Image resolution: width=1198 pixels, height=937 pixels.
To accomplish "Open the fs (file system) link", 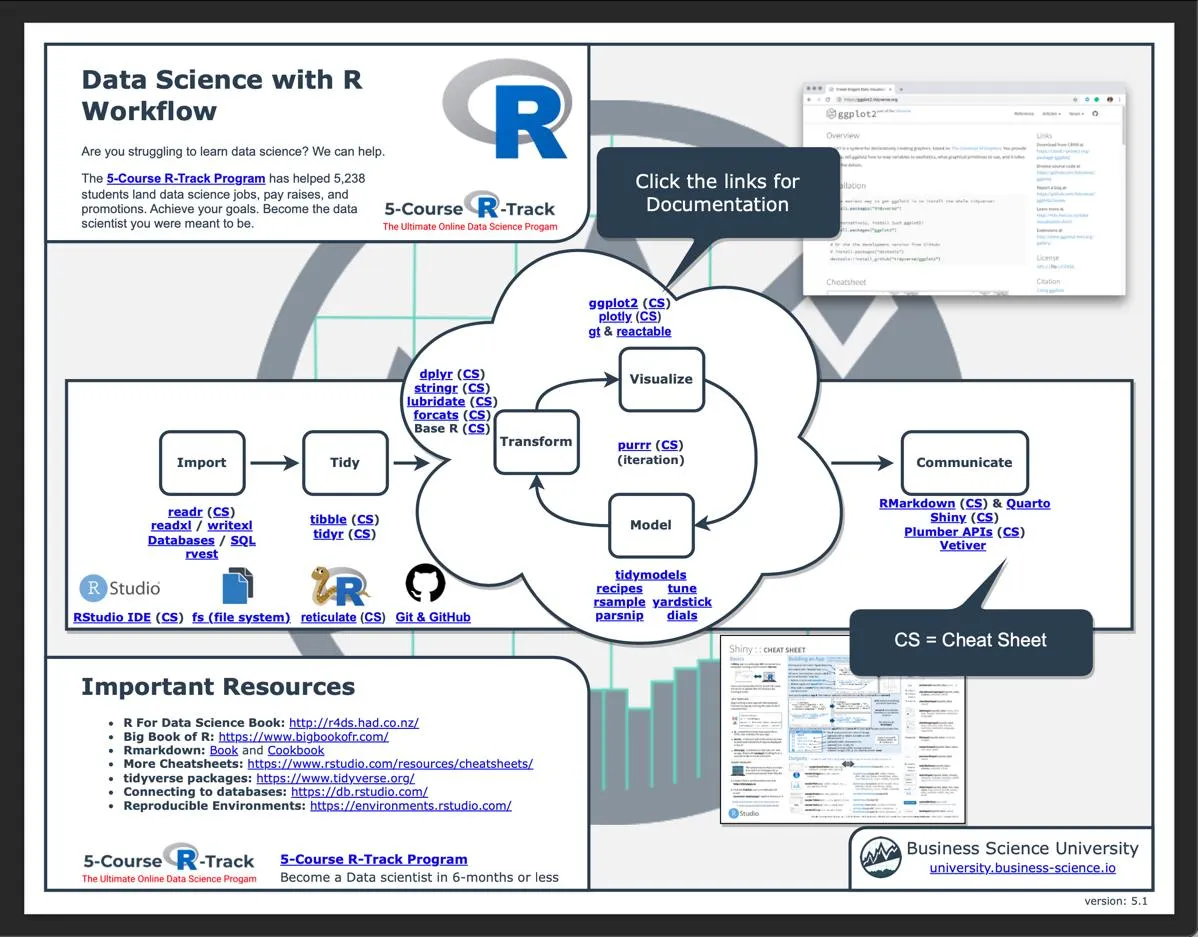I will coord(241,618).
